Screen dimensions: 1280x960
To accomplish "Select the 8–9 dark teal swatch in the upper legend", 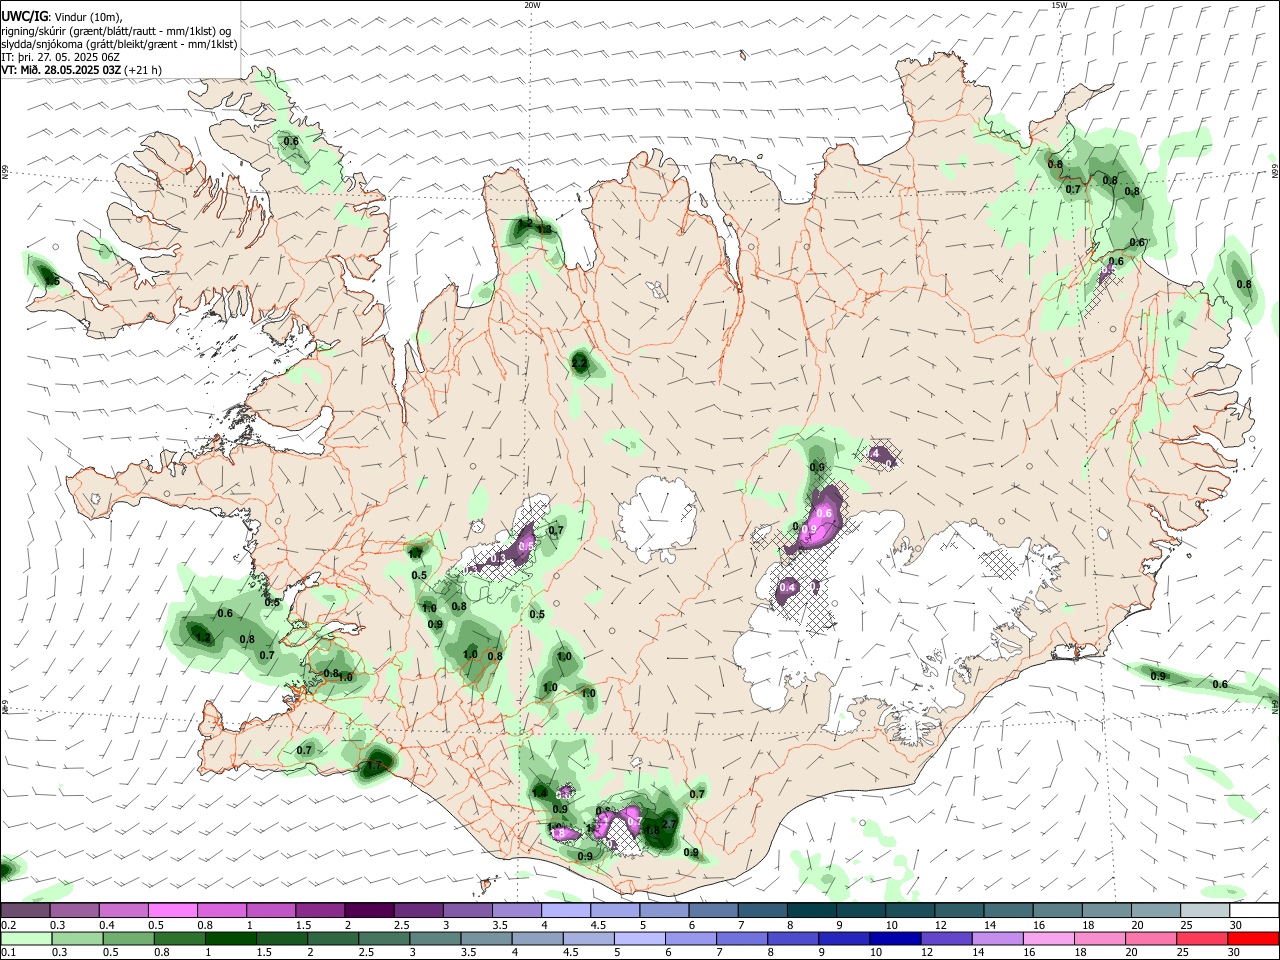I will [x=810, y=911].
